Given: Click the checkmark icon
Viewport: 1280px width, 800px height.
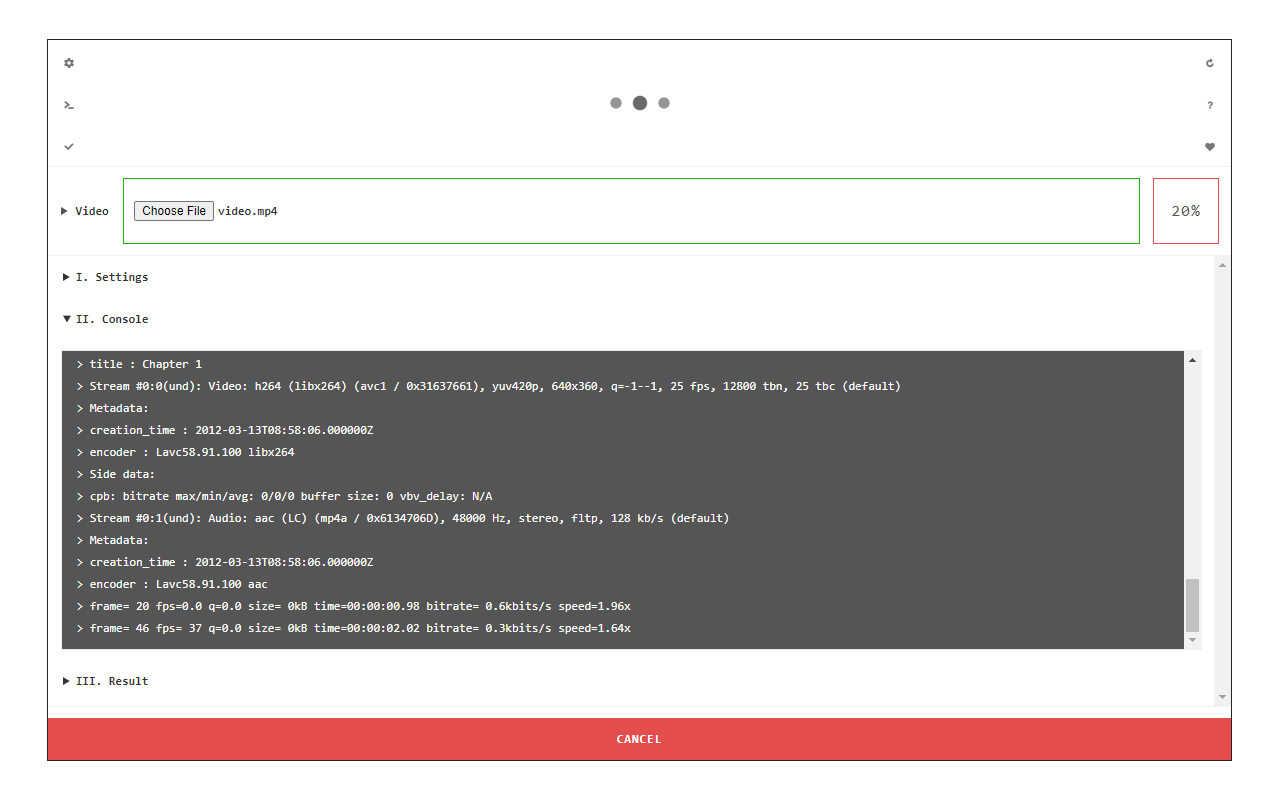Looking at the screenshot, I should click(x=69, y=147).
